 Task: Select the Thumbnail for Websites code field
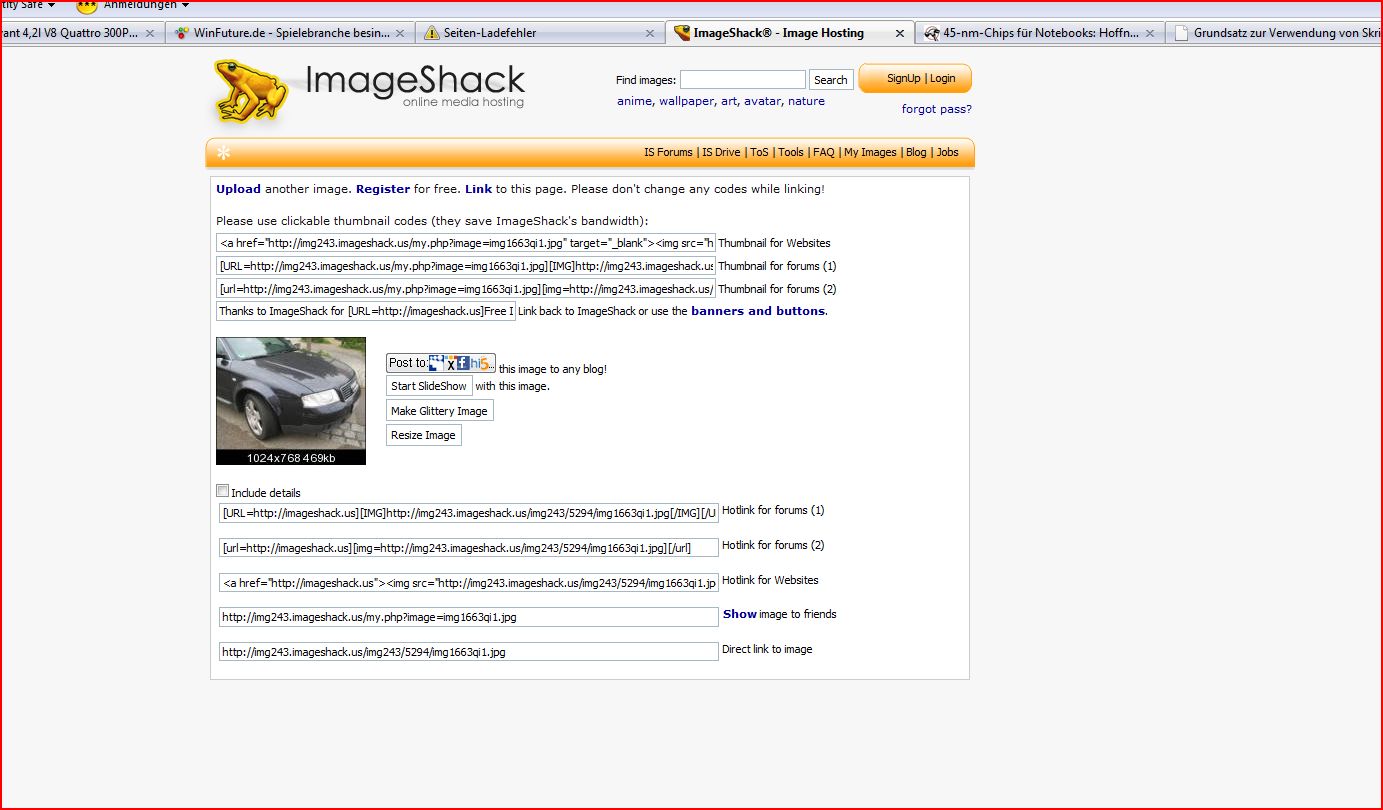pos(466,243)
